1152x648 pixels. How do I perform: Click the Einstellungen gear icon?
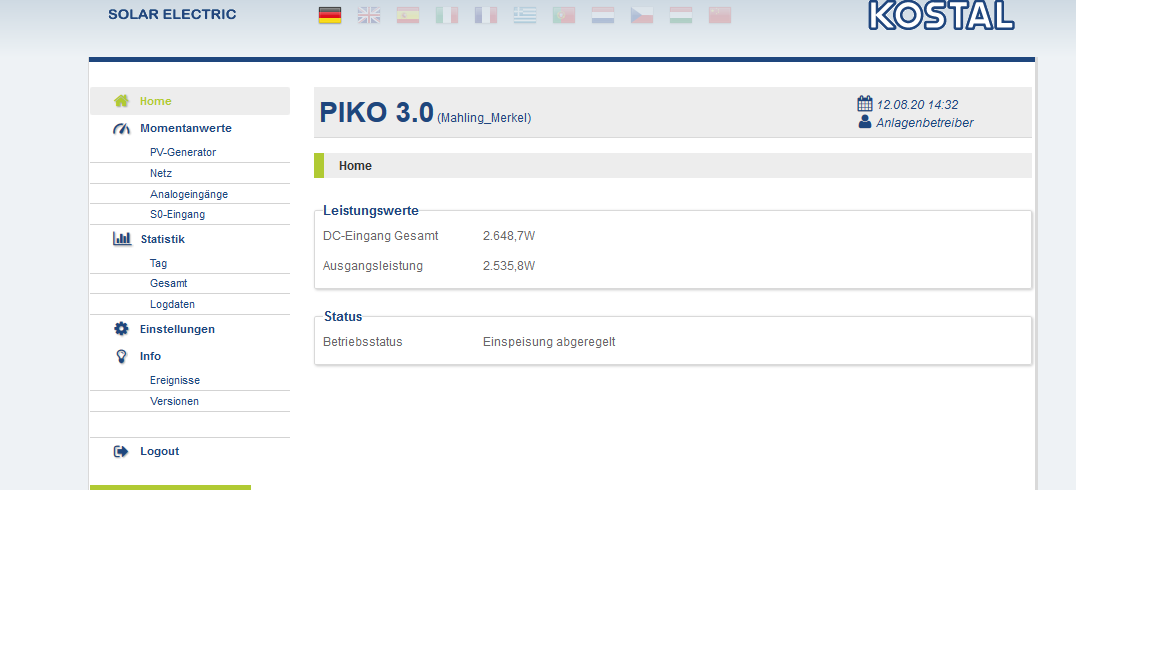click(x=121, y=329)
